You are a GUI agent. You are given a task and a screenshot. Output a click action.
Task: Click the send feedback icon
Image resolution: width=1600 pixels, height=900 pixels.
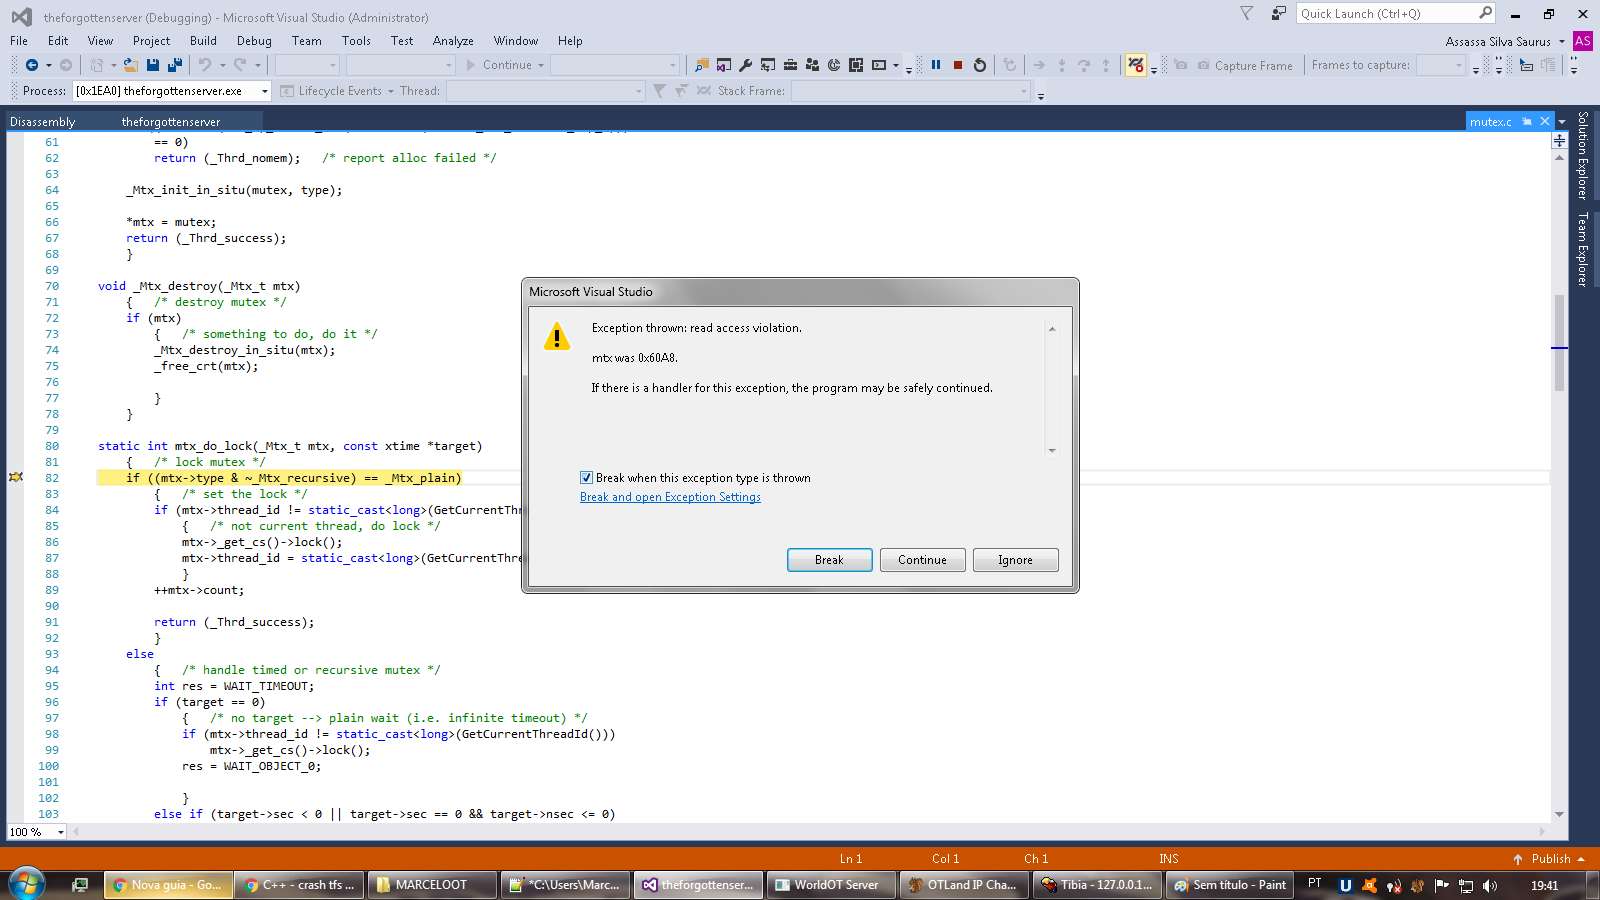pos(1278,13)
